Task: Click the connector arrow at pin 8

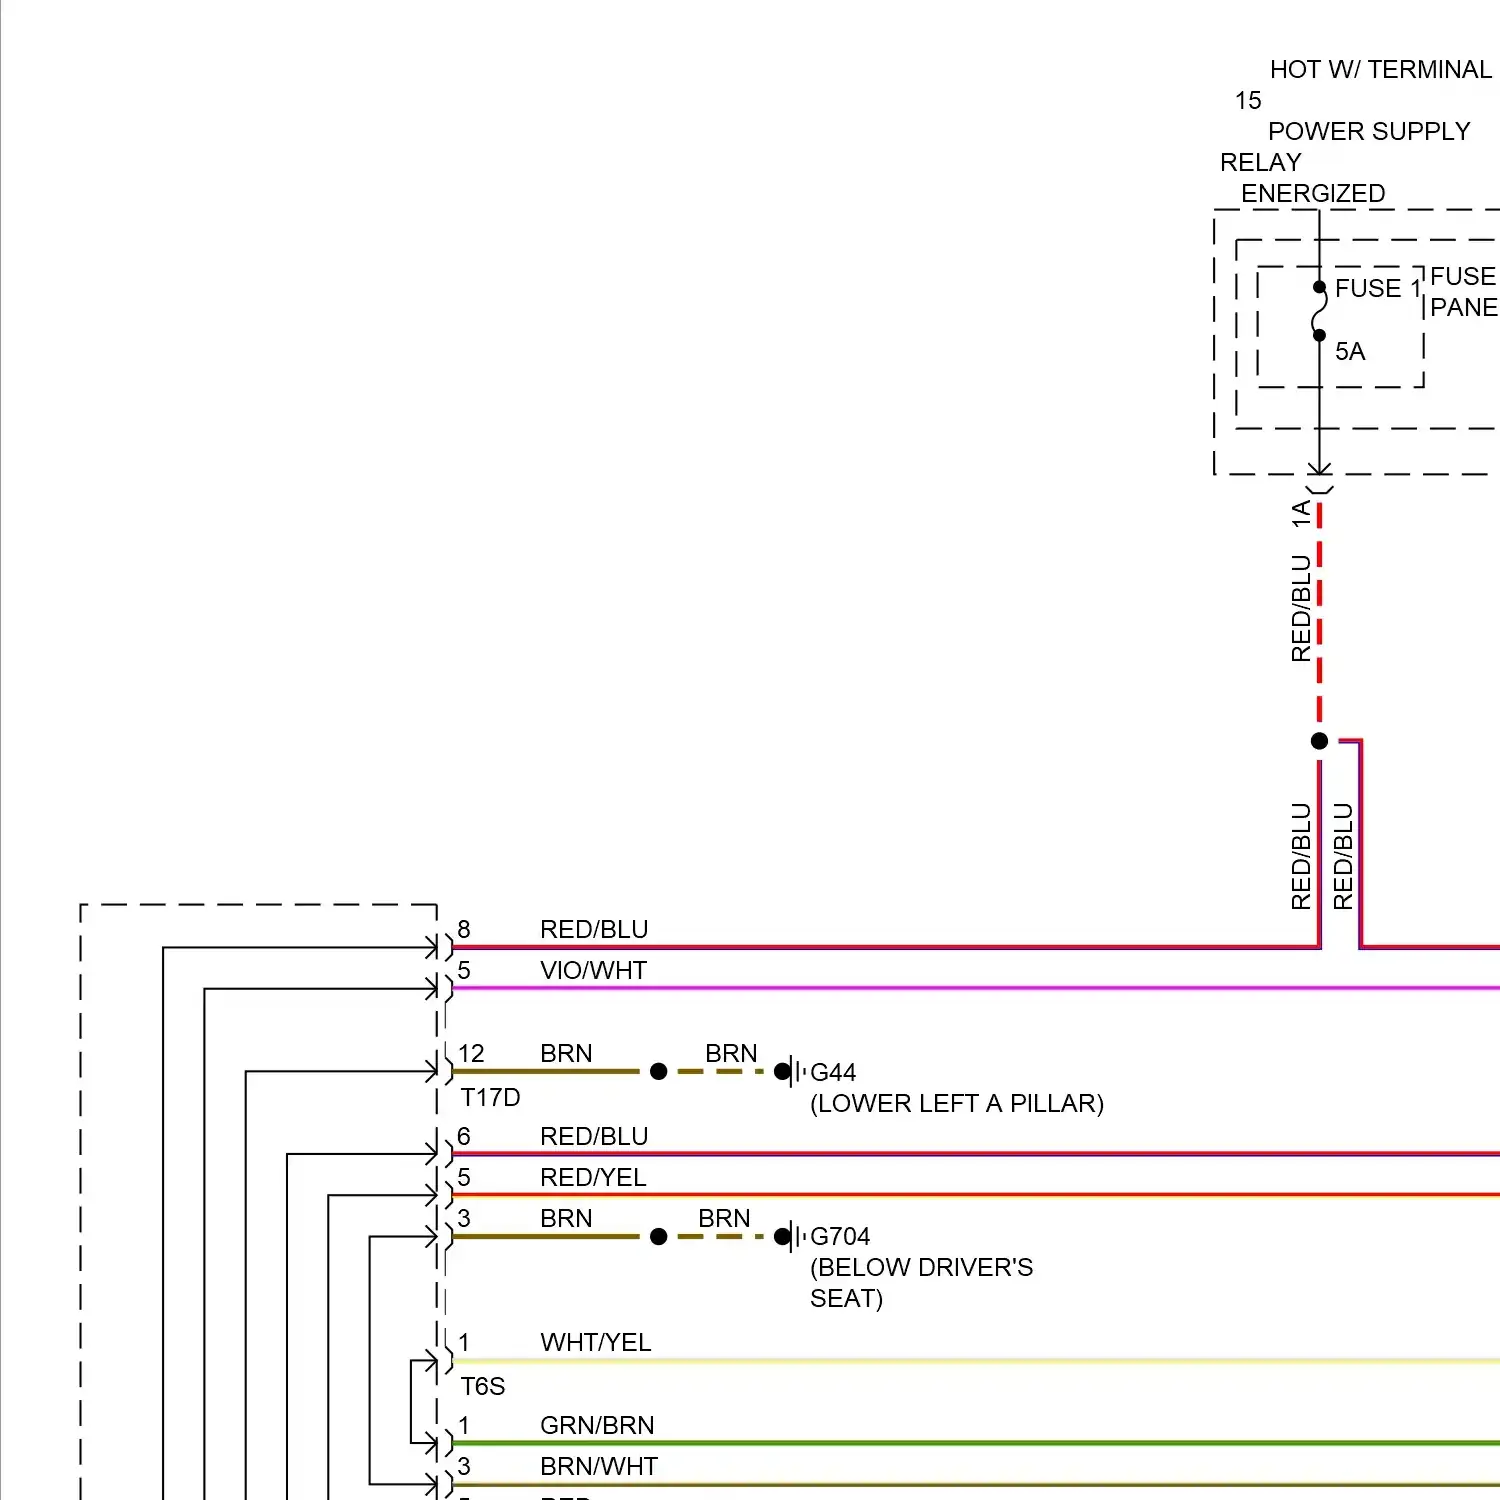Action: click(x=431, y=947)
